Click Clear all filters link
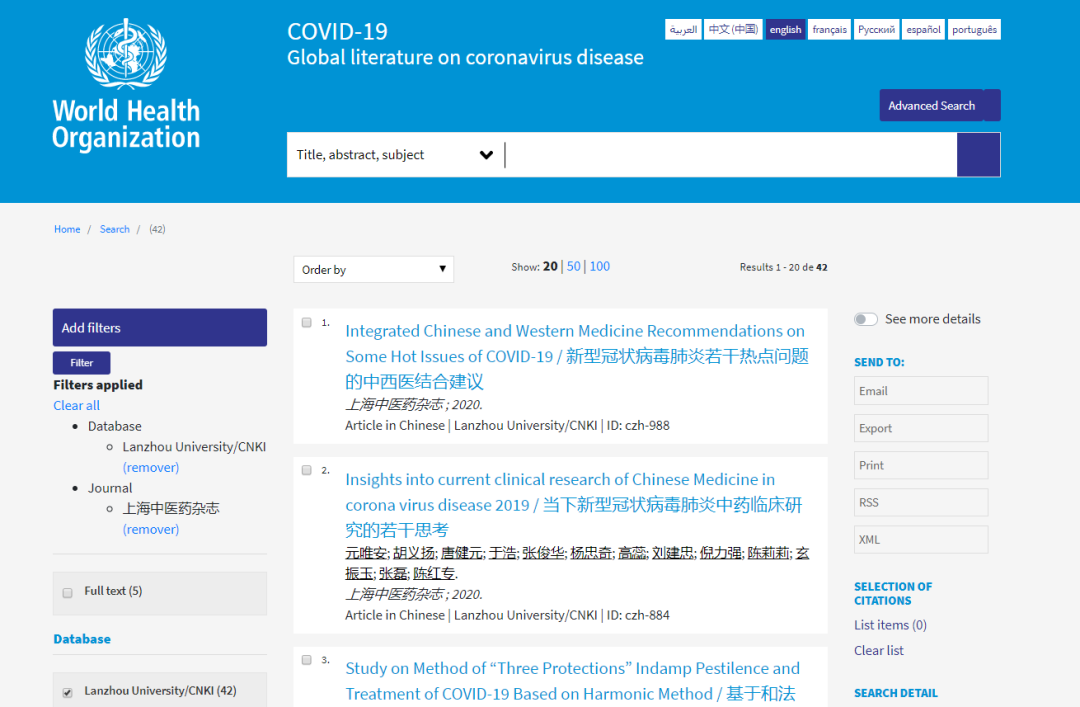The image size is (1080, 707). [x=77, y=405]
